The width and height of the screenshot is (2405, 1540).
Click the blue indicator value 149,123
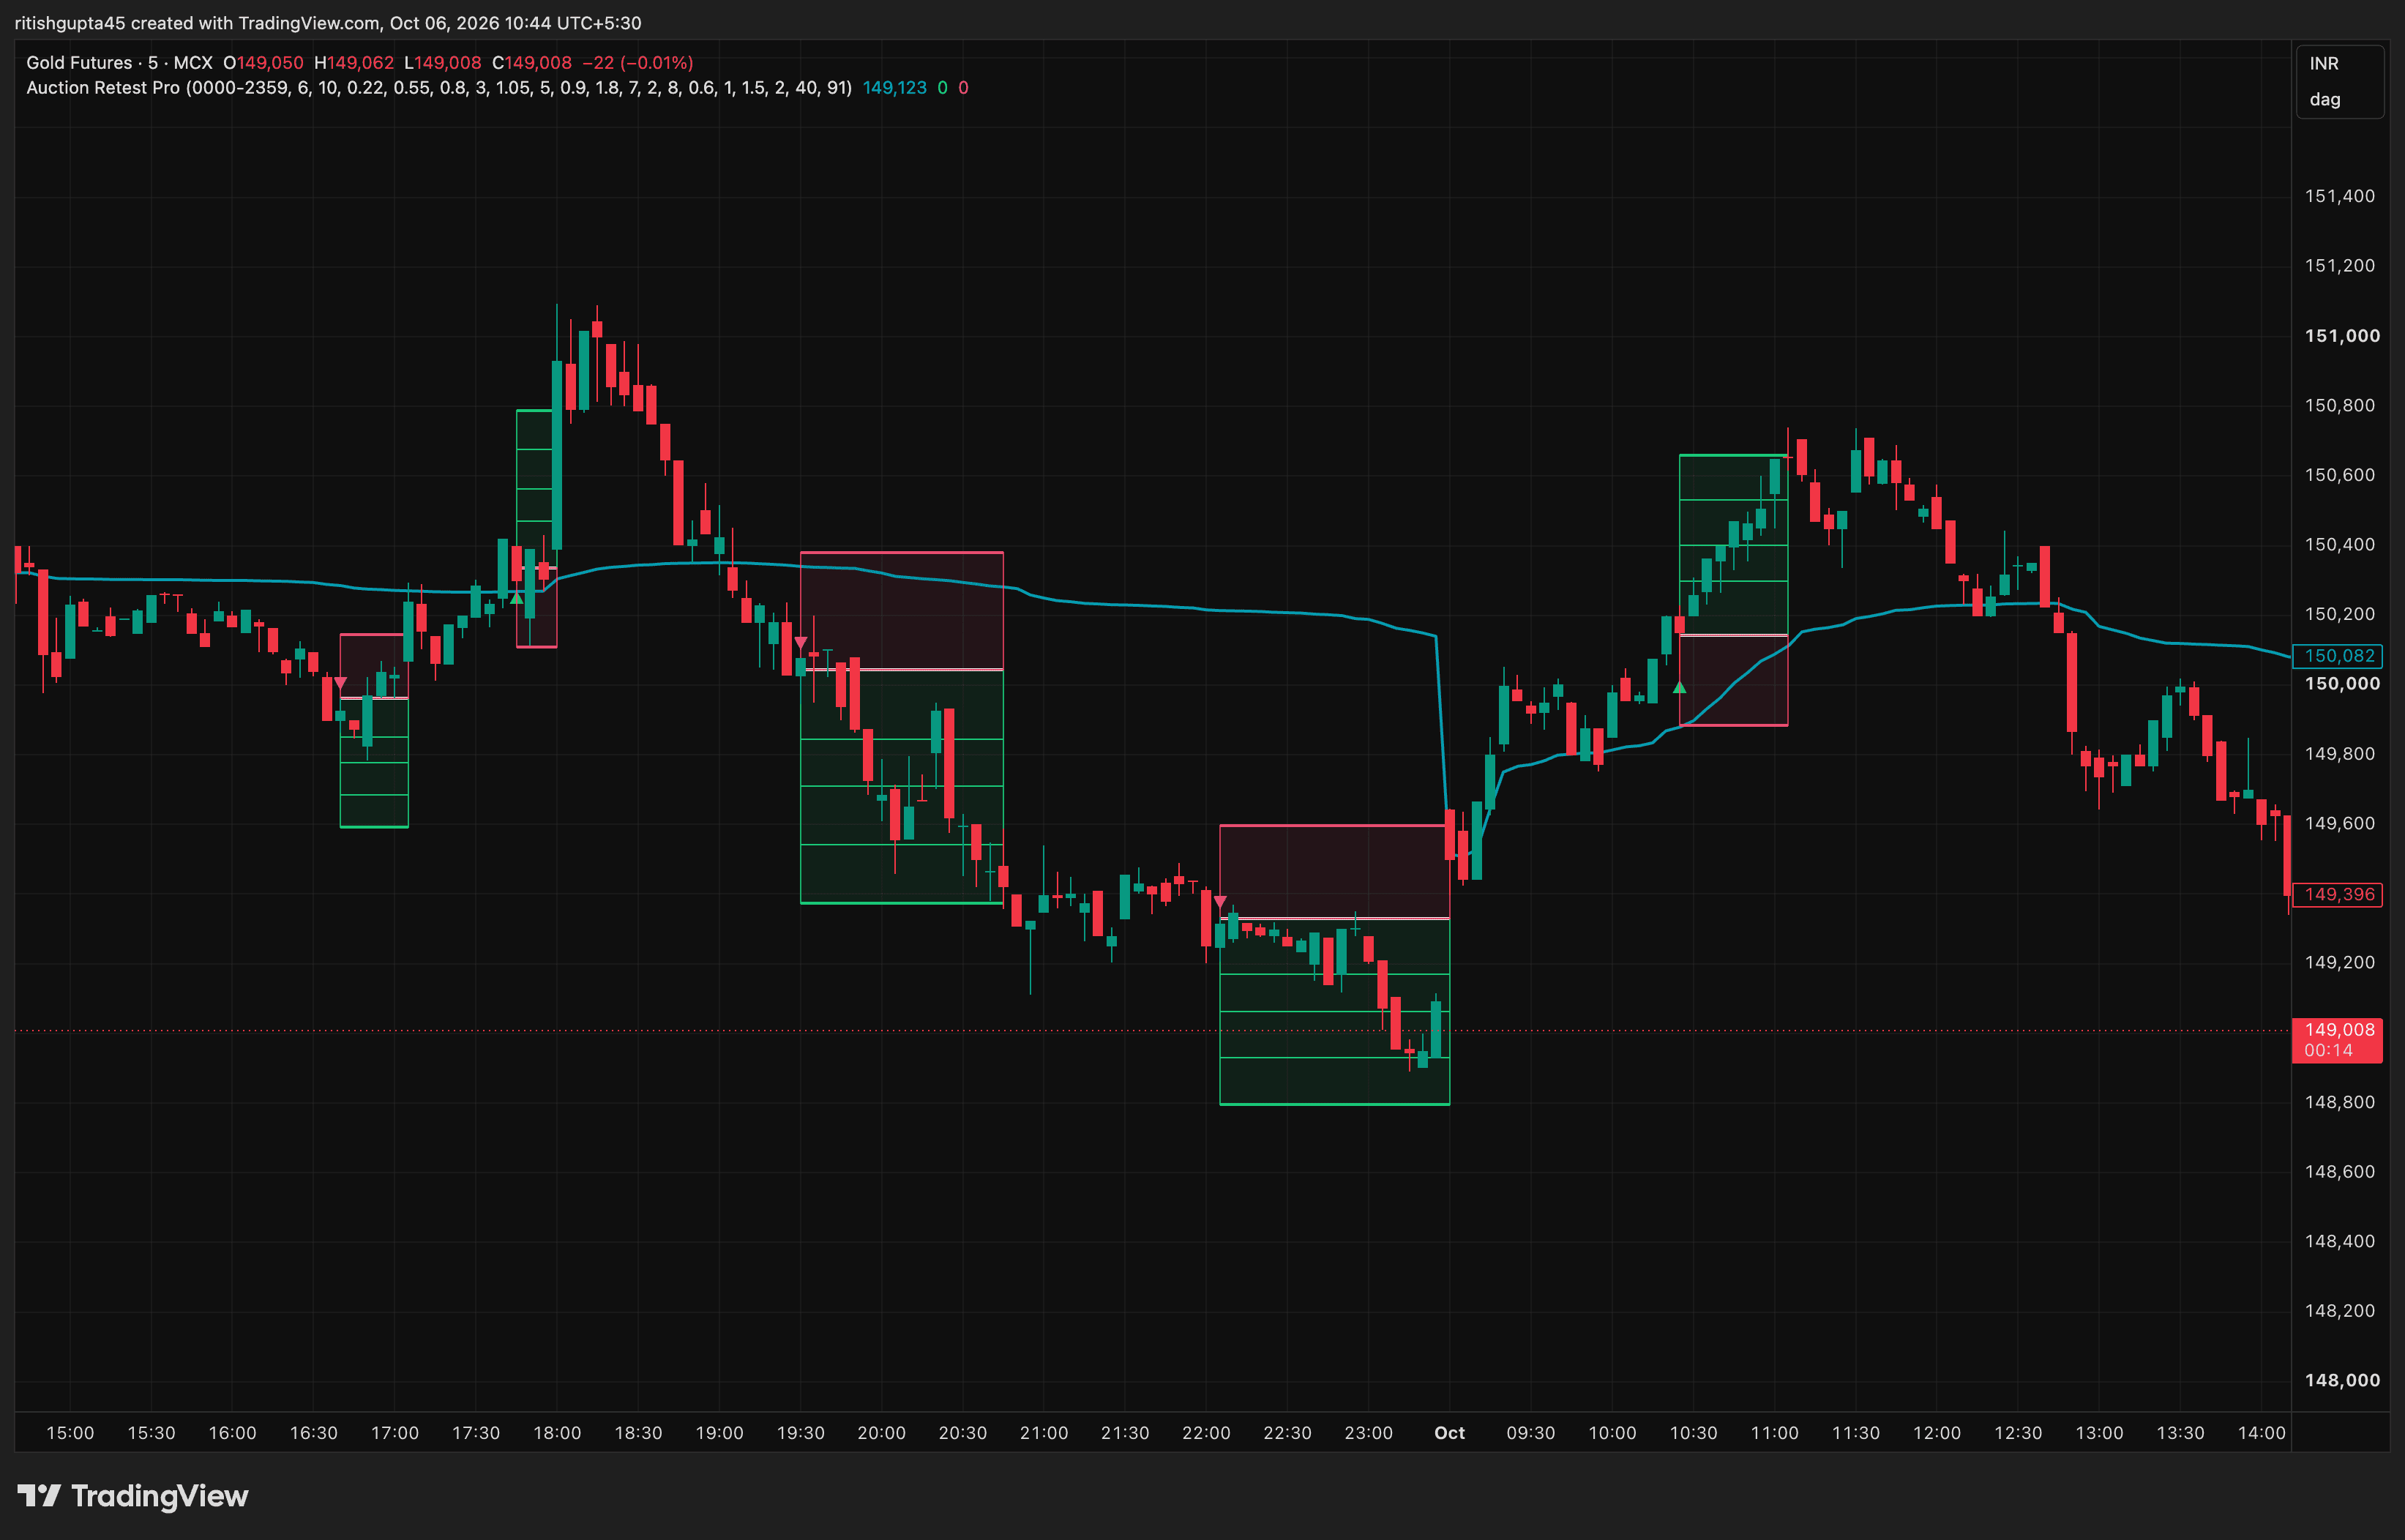click(895, 88)
